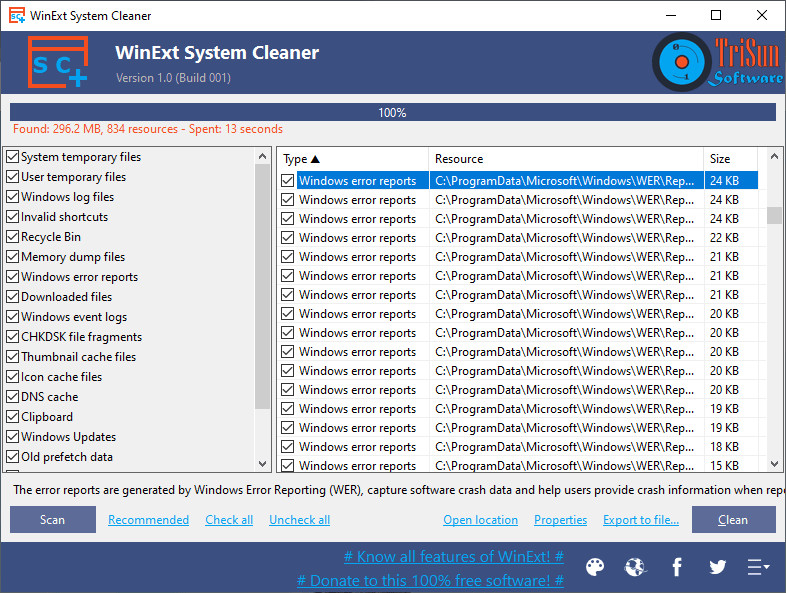Toggle Old prefetch data checkbox
Viewport: 786px width, 593px height.
point(13,457)
